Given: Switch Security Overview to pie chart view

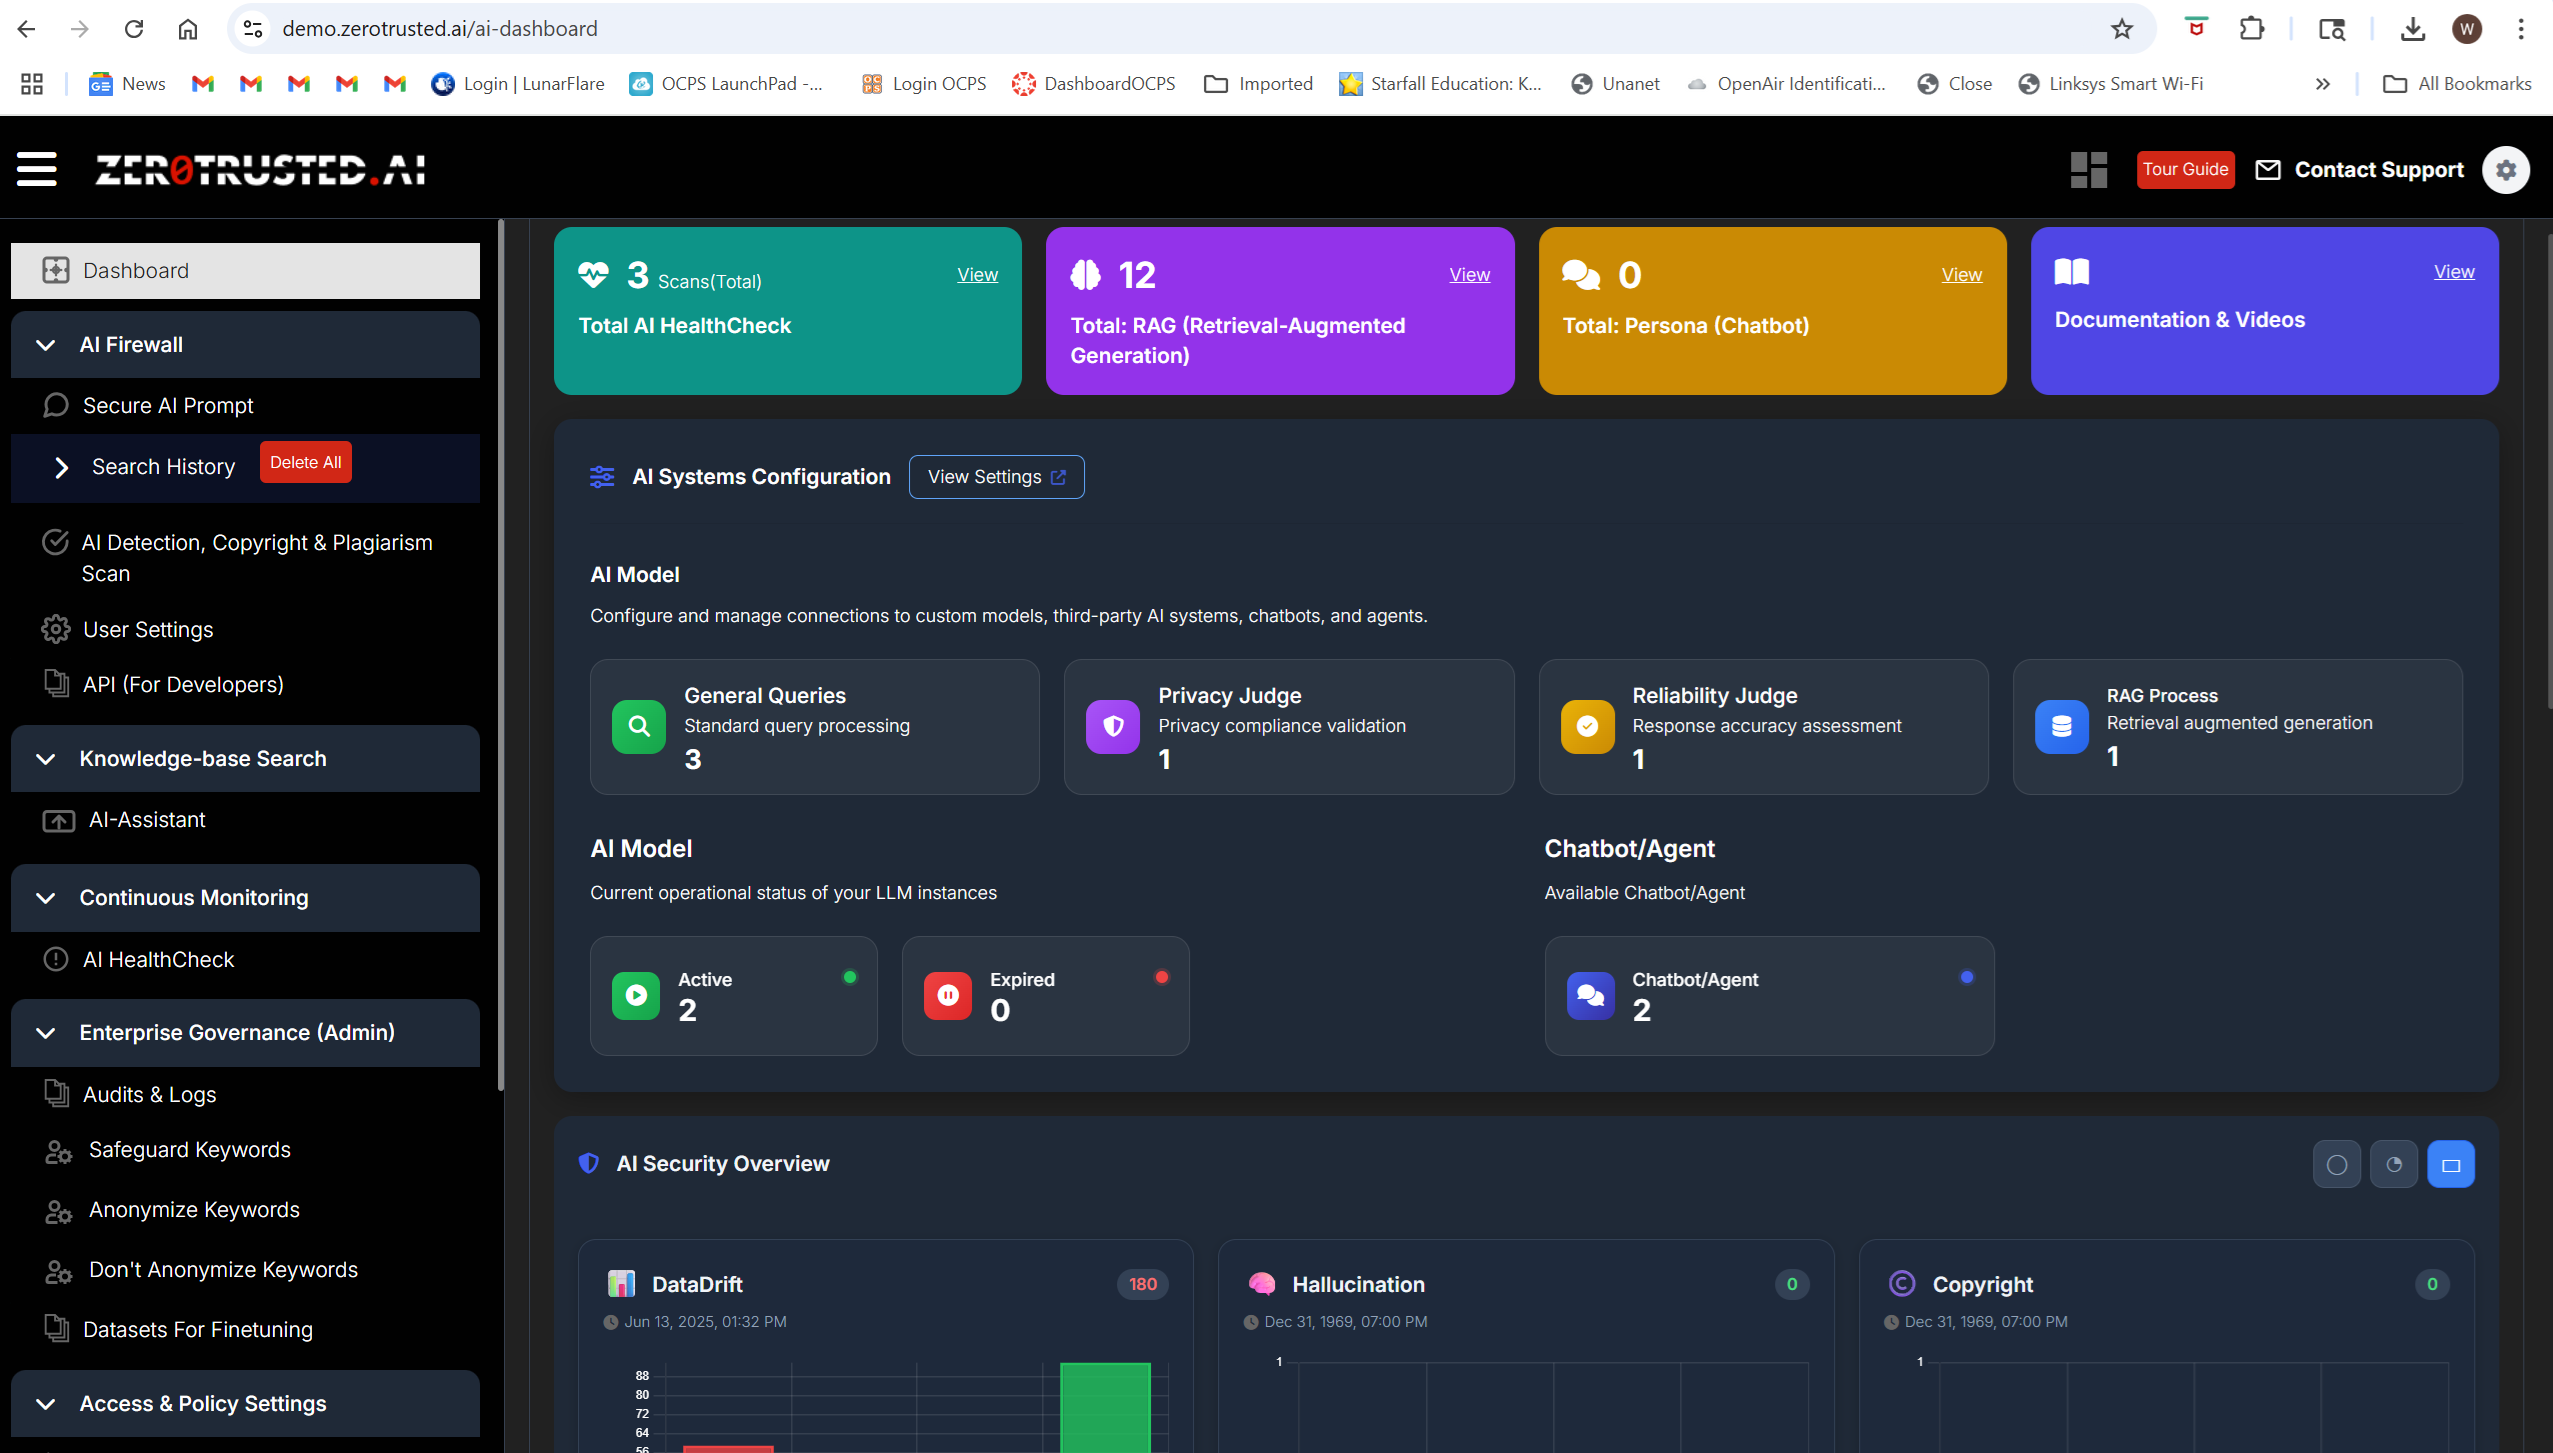Looking at the screenshot, I should click(2394, 1164).
